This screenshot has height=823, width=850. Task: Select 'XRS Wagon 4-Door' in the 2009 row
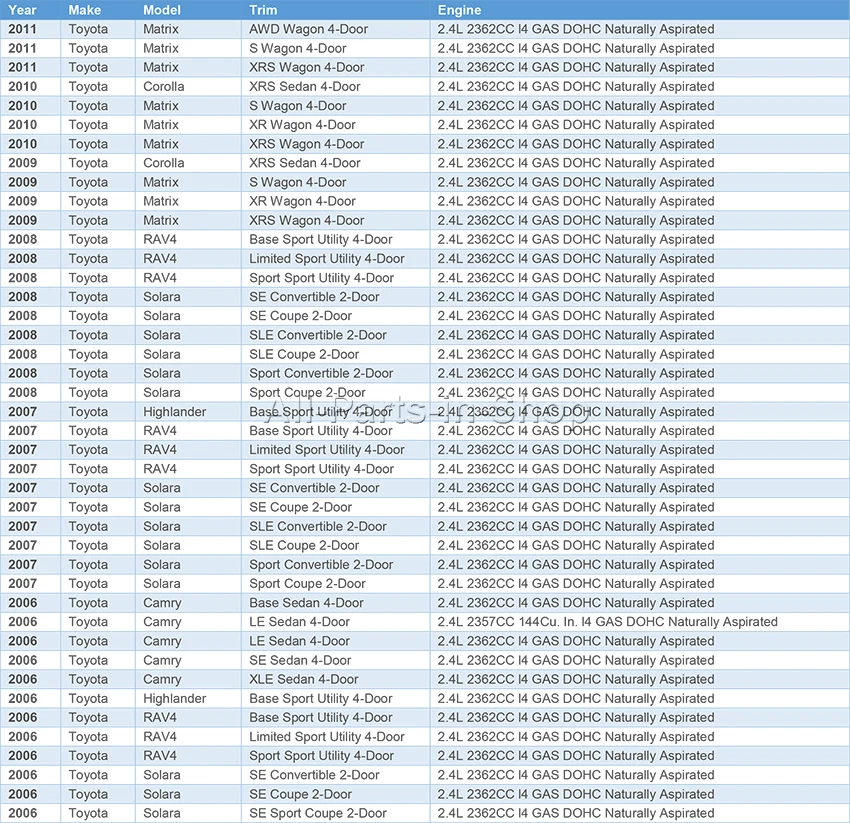(x=307, y=220)
